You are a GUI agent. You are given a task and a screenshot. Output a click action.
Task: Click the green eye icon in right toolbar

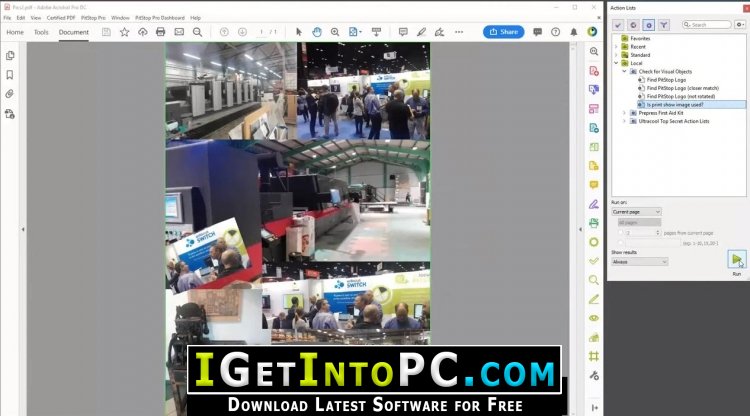click(594, 318)
